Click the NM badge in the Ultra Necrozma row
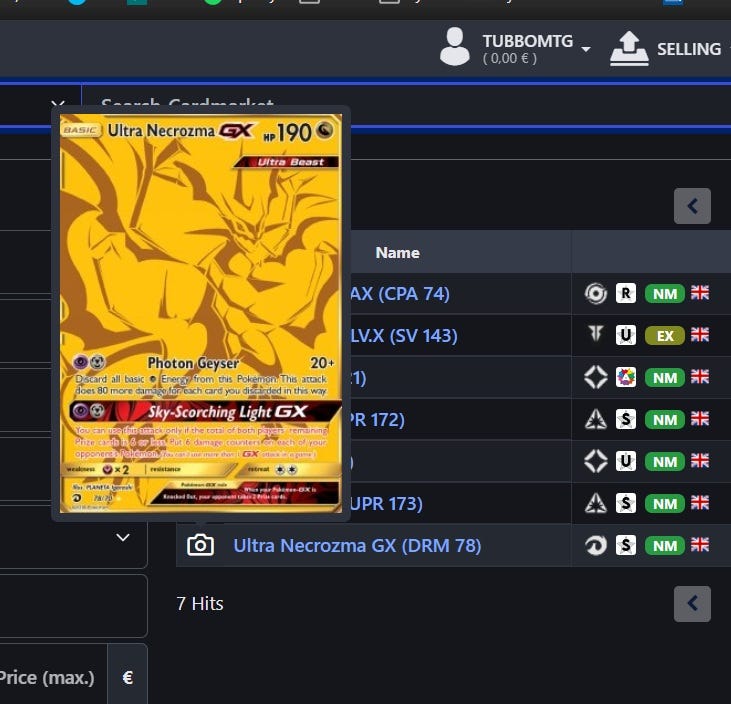 (x=665, y=545)
